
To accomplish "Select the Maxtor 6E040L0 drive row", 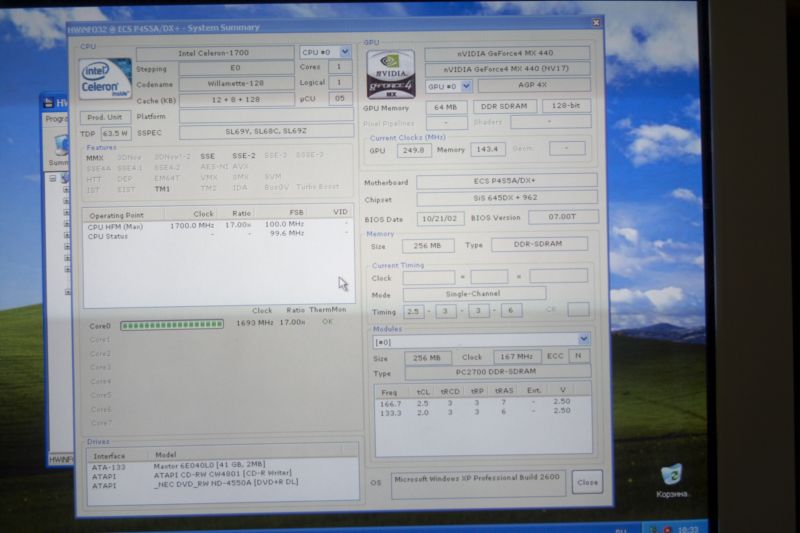I will pos(222,465).
